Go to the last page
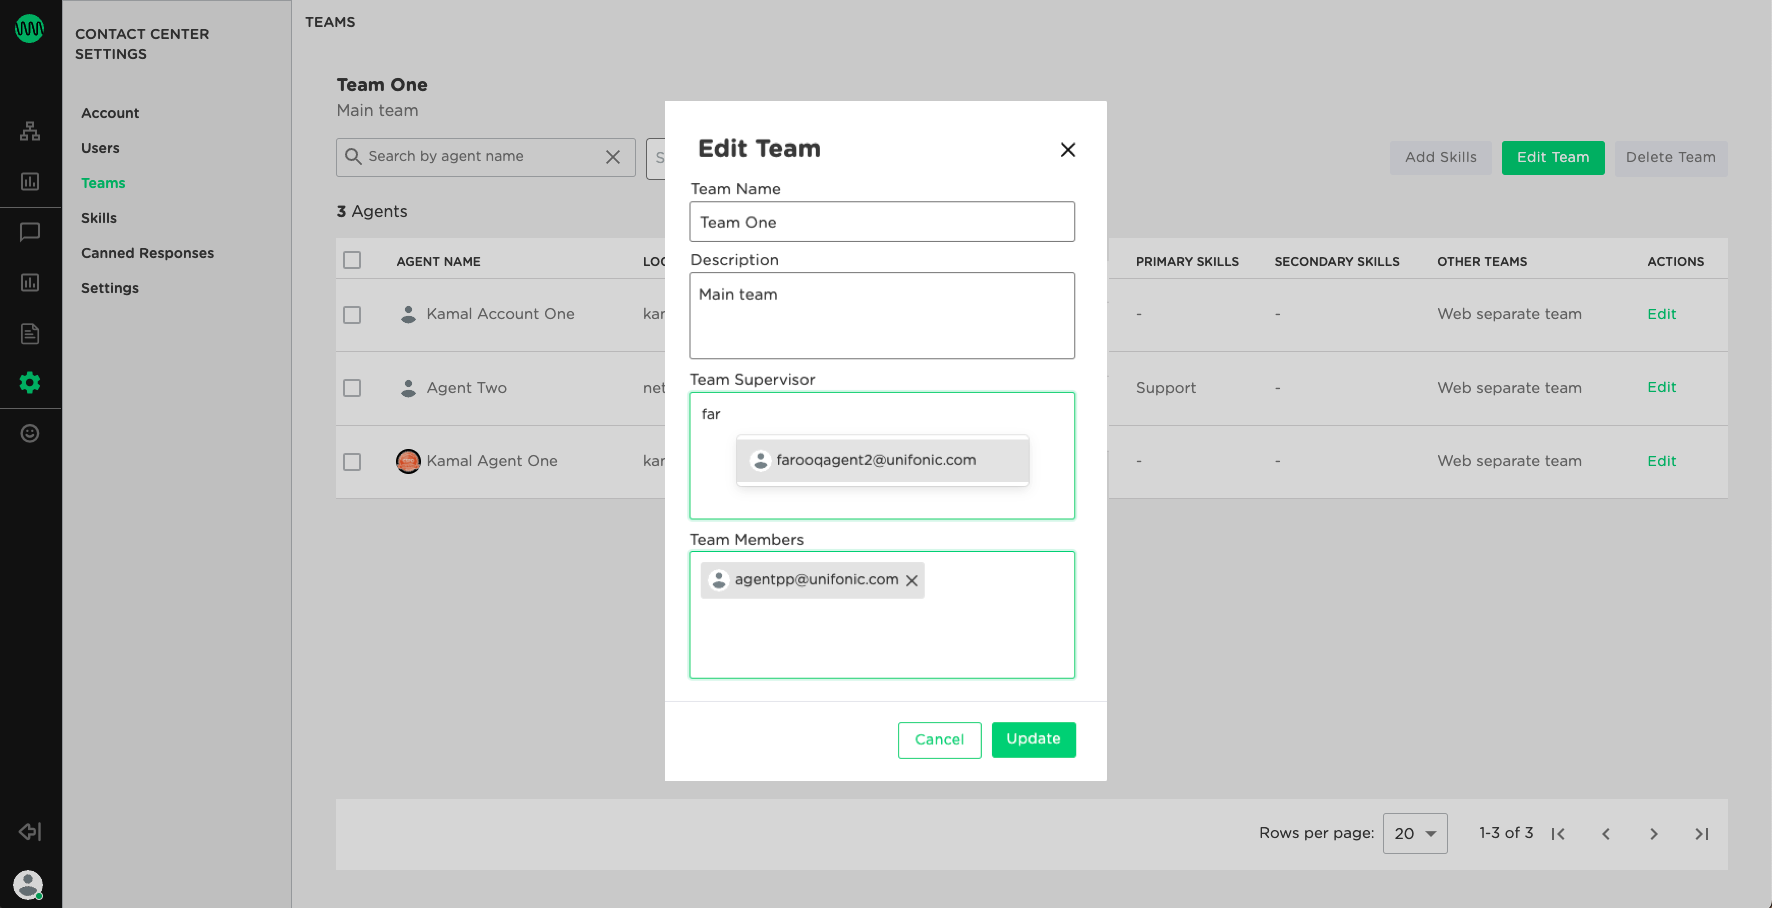This screenshot has height=908, width=1772. tap(1702, 834)
